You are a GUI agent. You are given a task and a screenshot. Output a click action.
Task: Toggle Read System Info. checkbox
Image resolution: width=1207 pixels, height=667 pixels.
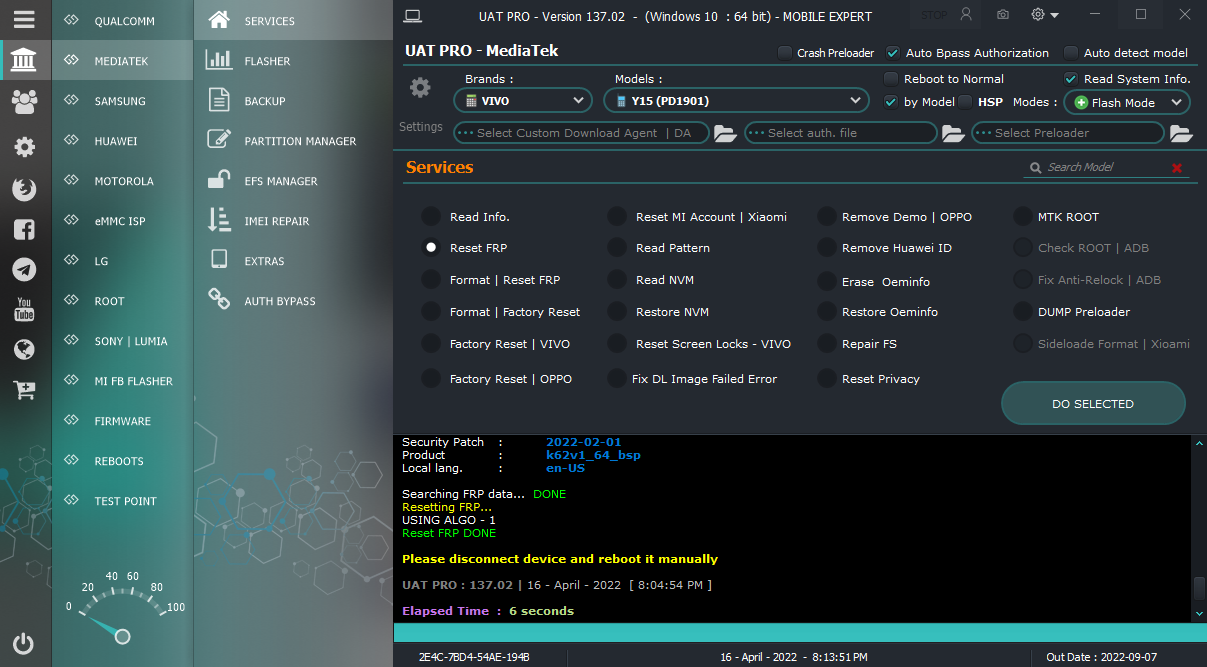1071,79
